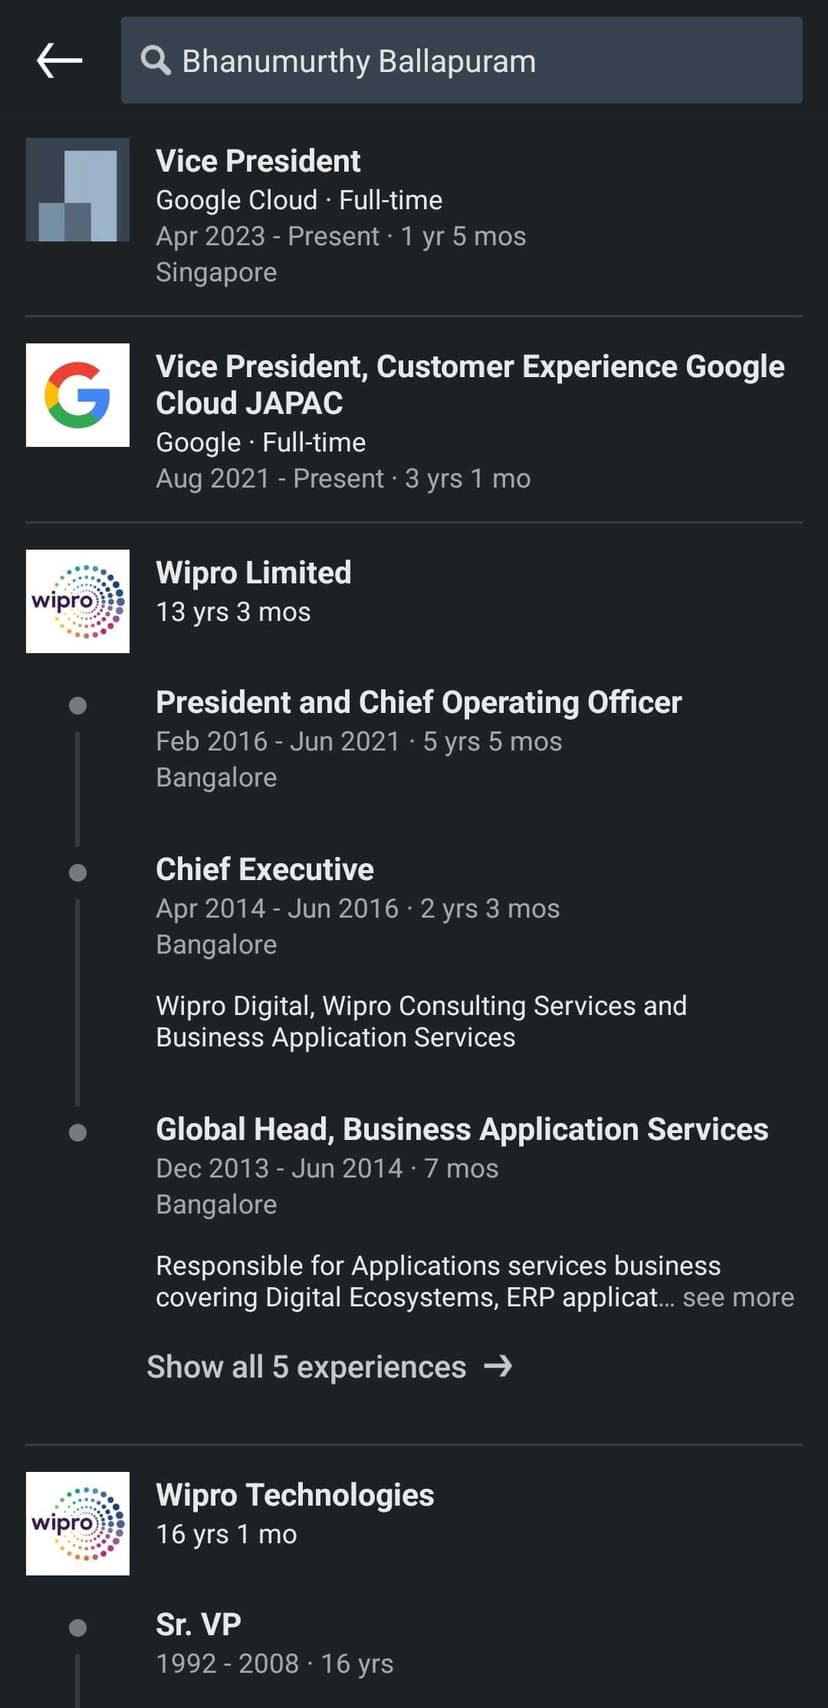The width and height of the screenshot is (828, 1708).
Task: Open the Vice President Google Cloud entry
Action: click(258, 161)
